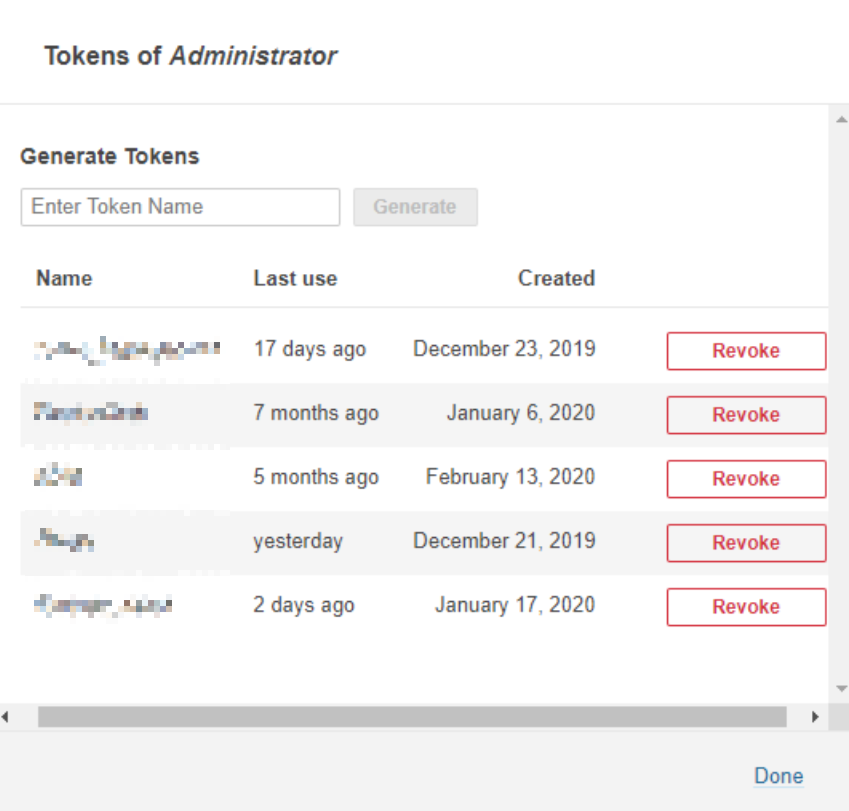This screenshot has height=811, width=849.
Task: Click the Name column header
Action: (x=64, y=278)
